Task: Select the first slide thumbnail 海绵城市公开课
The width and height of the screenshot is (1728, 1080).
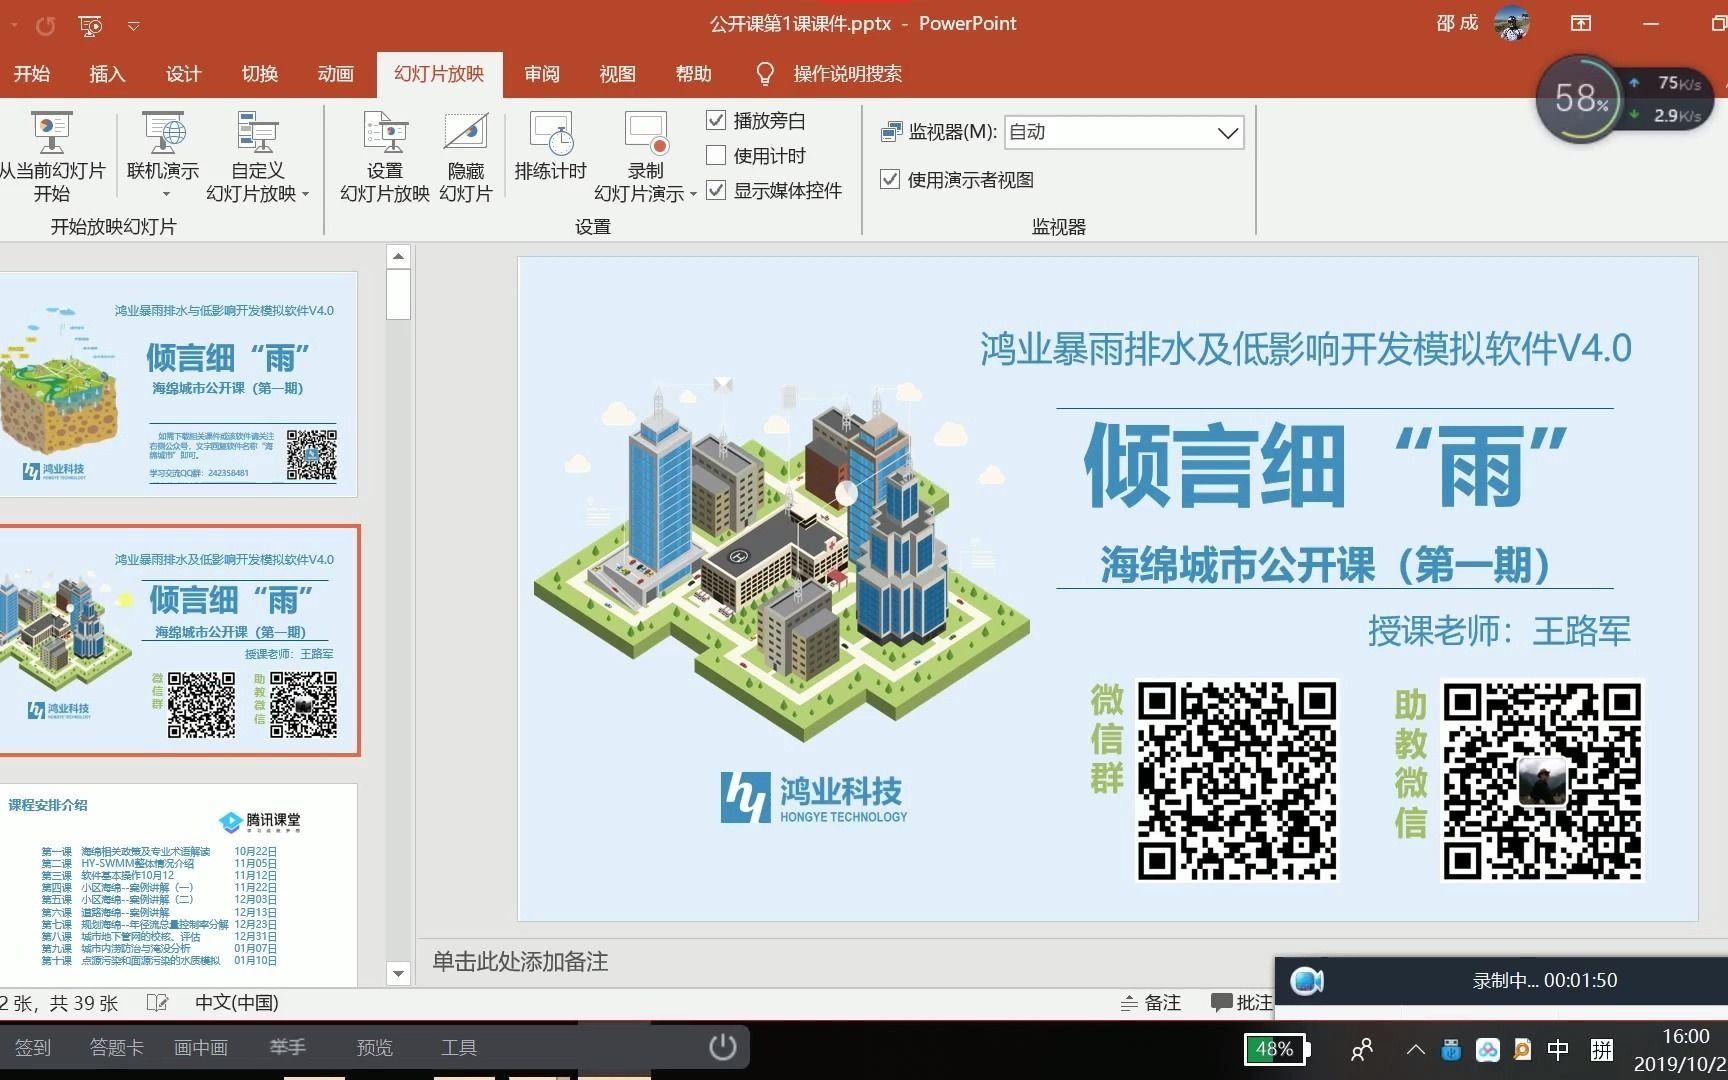Action: click(x=178, y=385)
